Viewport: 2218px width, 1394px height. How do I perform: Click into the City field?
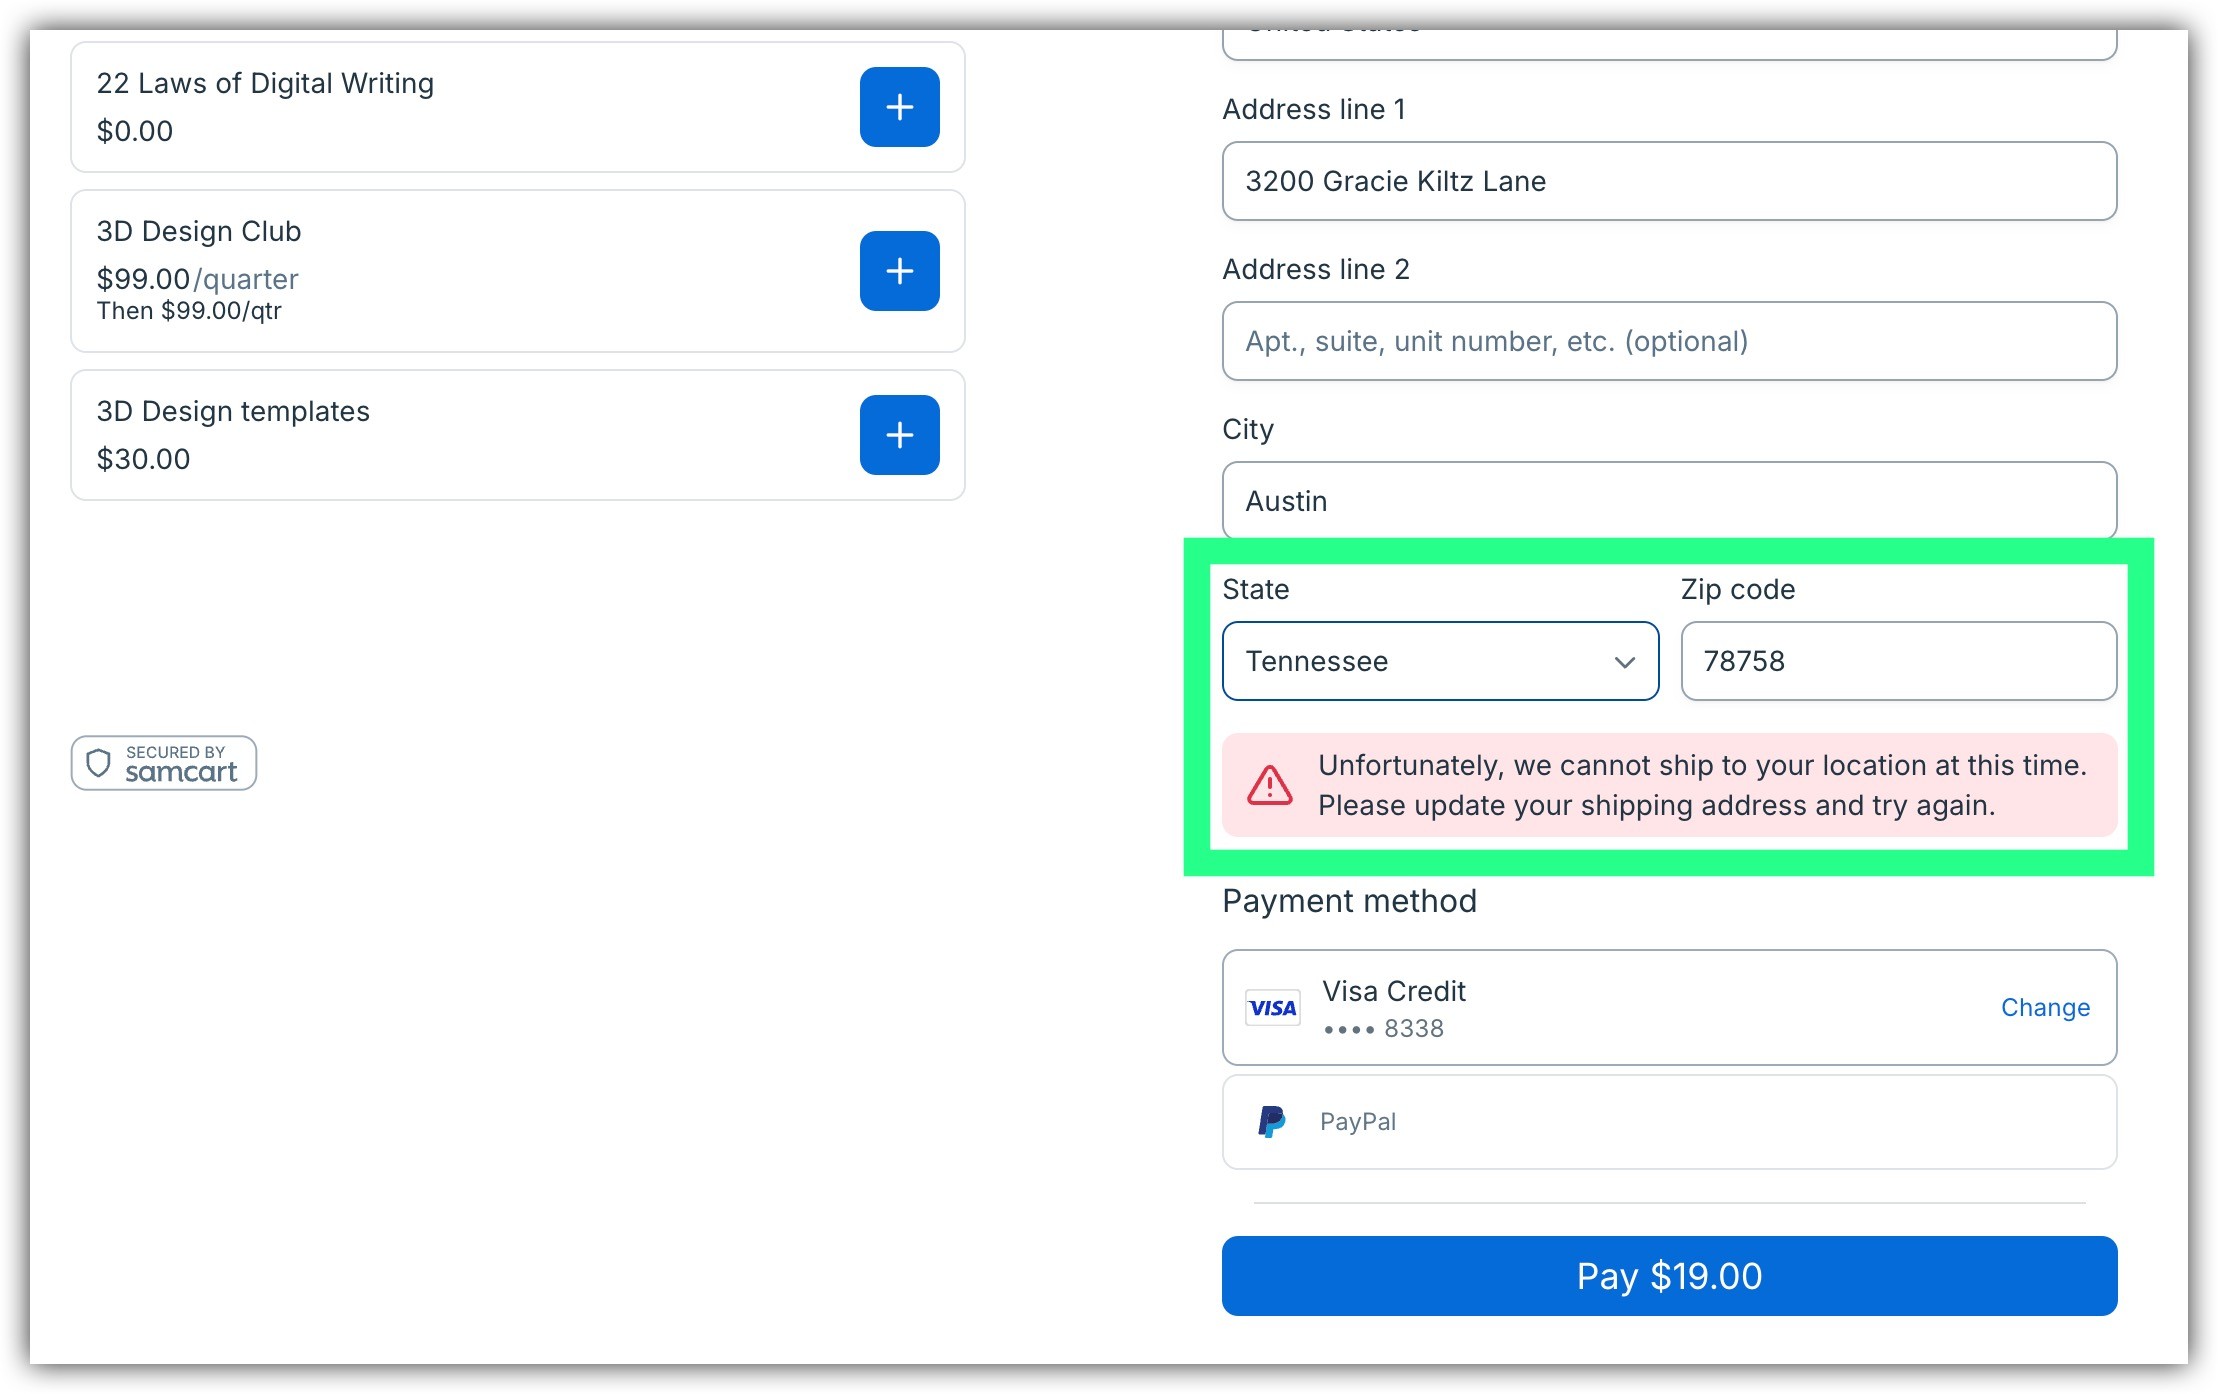tap(1668, 501)
